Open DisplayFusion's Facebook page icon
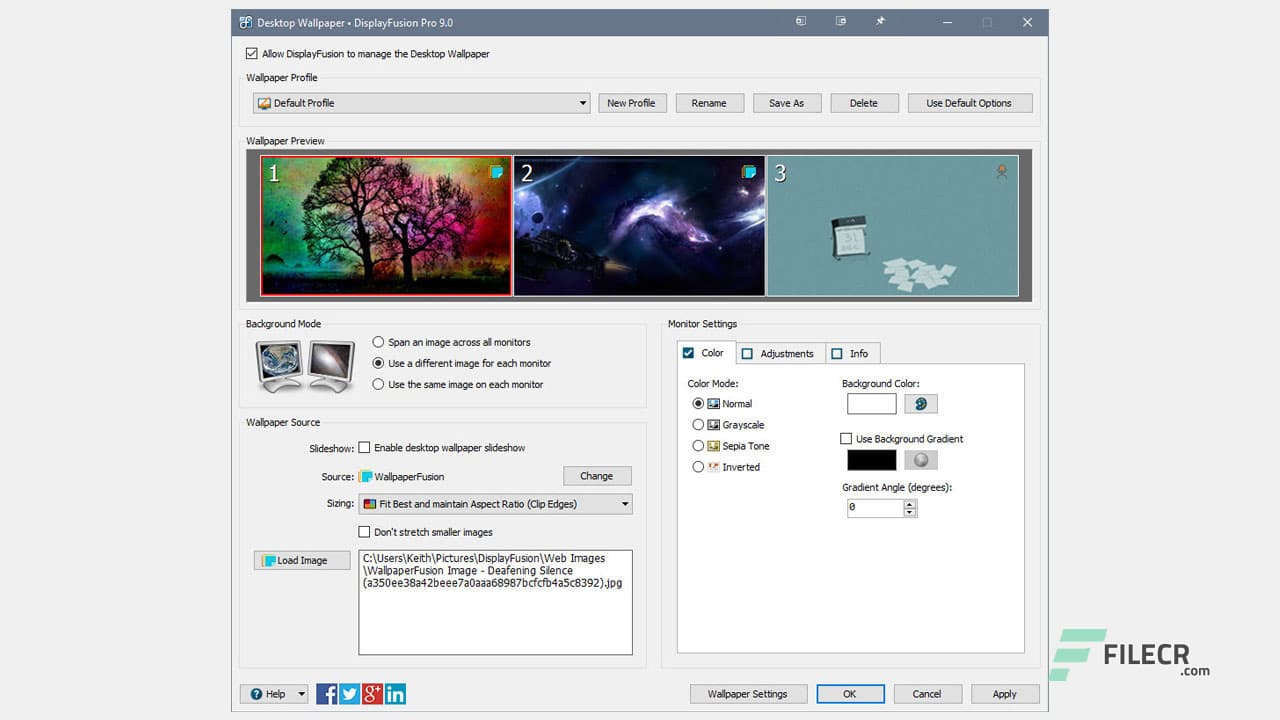Image resolution: width=1280 pixels, height=720 pixels. (x=326, y=693)
